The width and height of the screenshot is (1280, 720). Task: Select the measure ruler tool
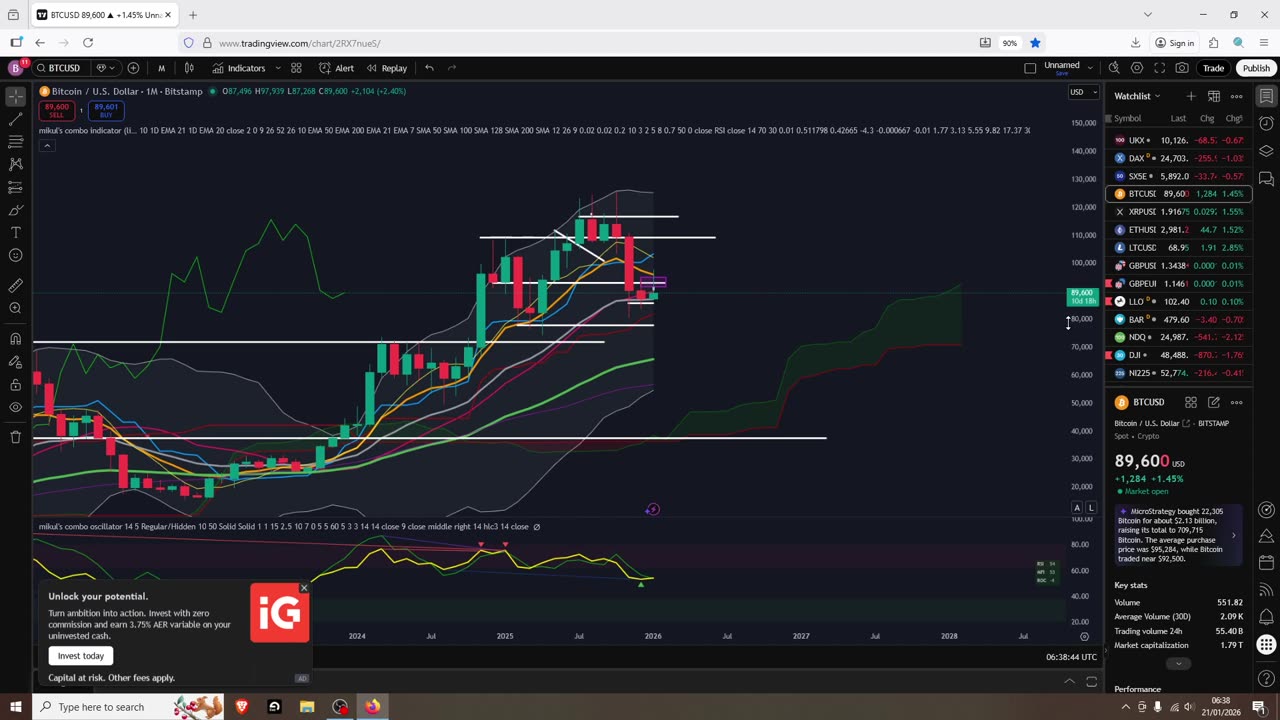click(x=15, y=285)
